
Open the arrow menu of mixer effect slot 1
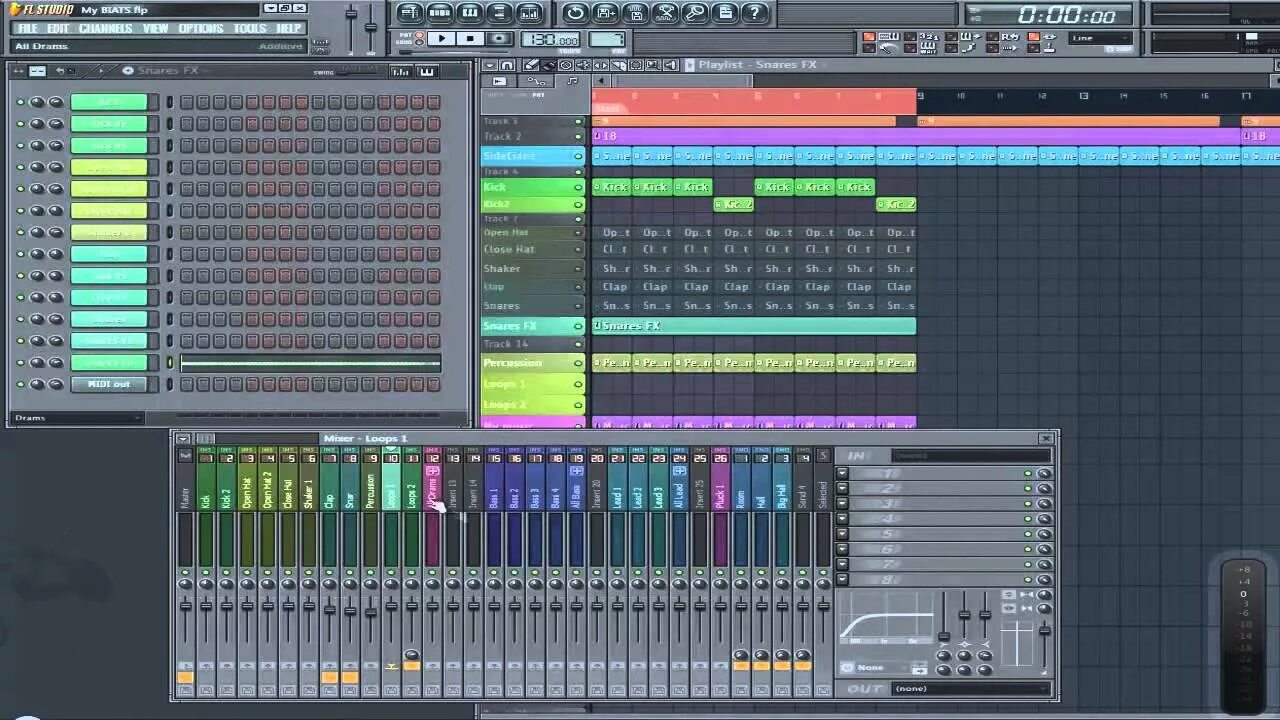pos(842,474)
